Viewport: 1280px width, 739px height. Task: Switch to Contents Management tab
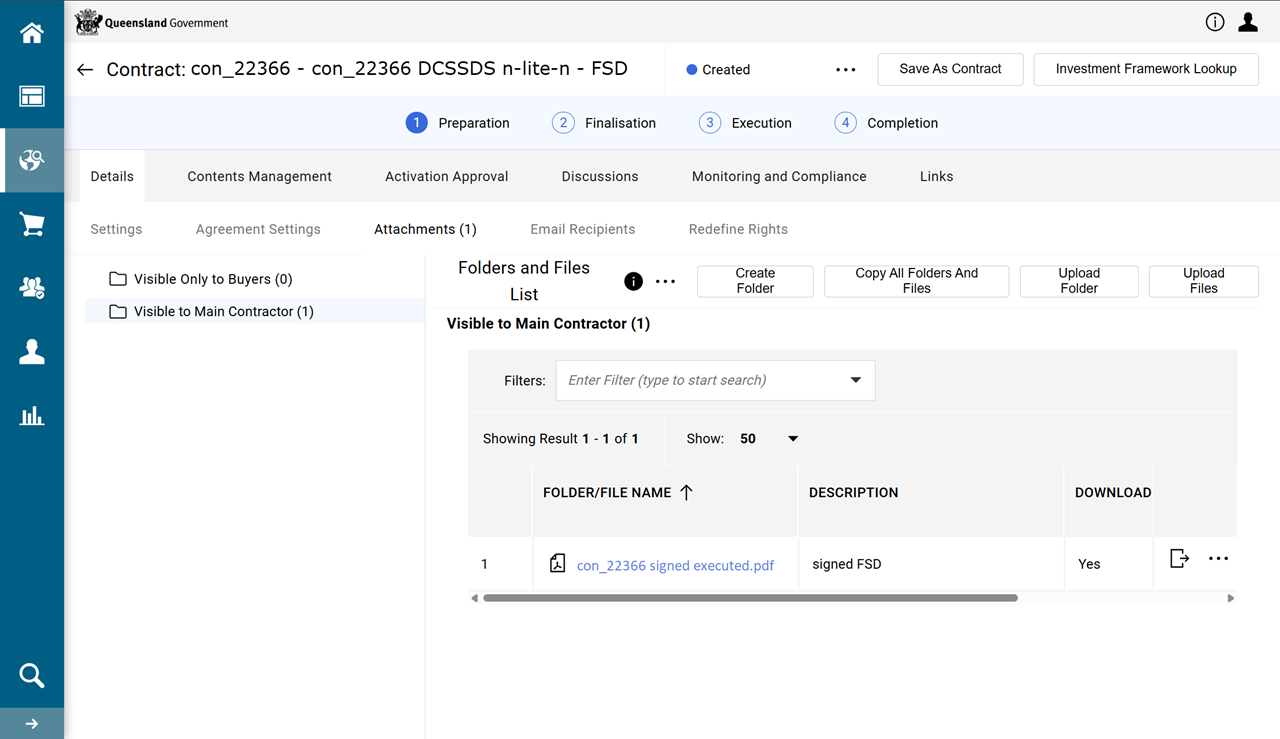pos(259,176)
